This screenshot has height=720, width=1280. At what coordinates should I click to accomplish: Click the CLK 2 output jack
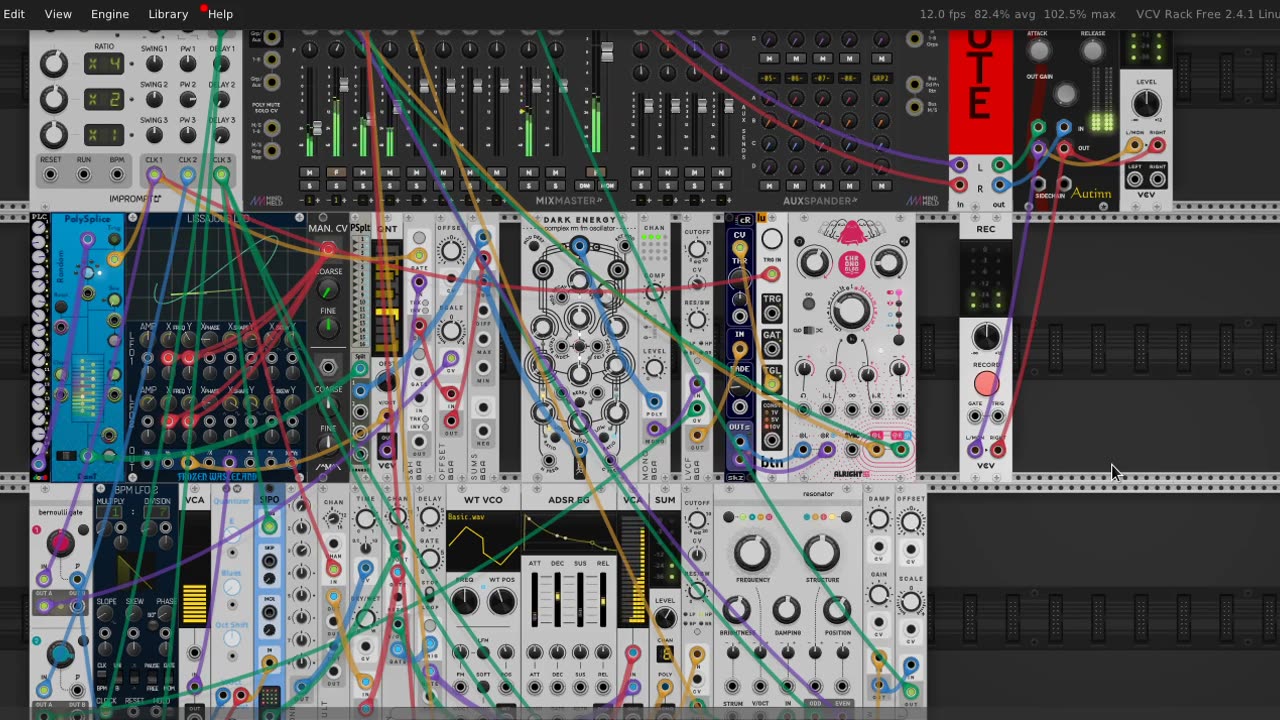(x=187, y=175)
